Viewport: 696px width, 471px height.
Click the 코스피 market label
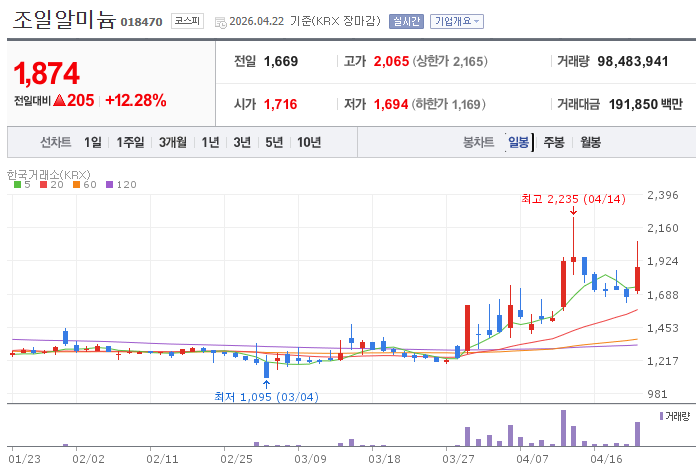pyautogui.click(x=187, y=21)
